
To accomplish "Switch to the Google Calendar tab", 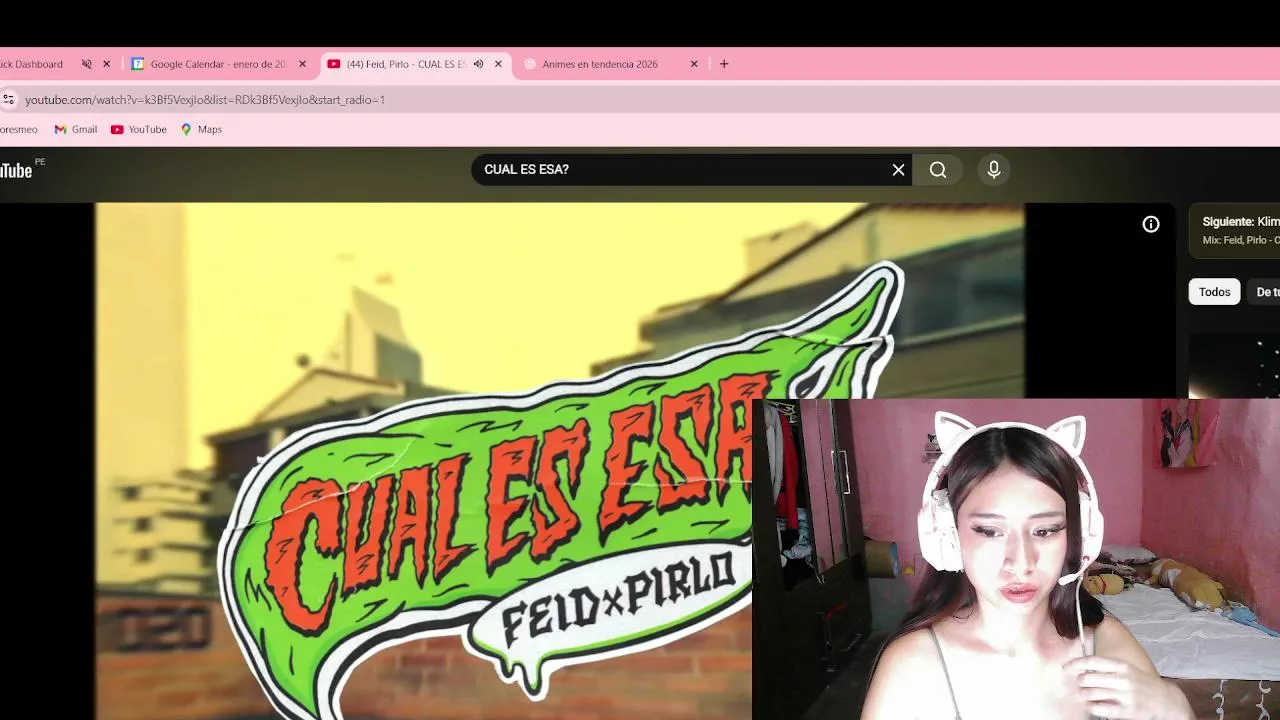I will pos(218,64).
